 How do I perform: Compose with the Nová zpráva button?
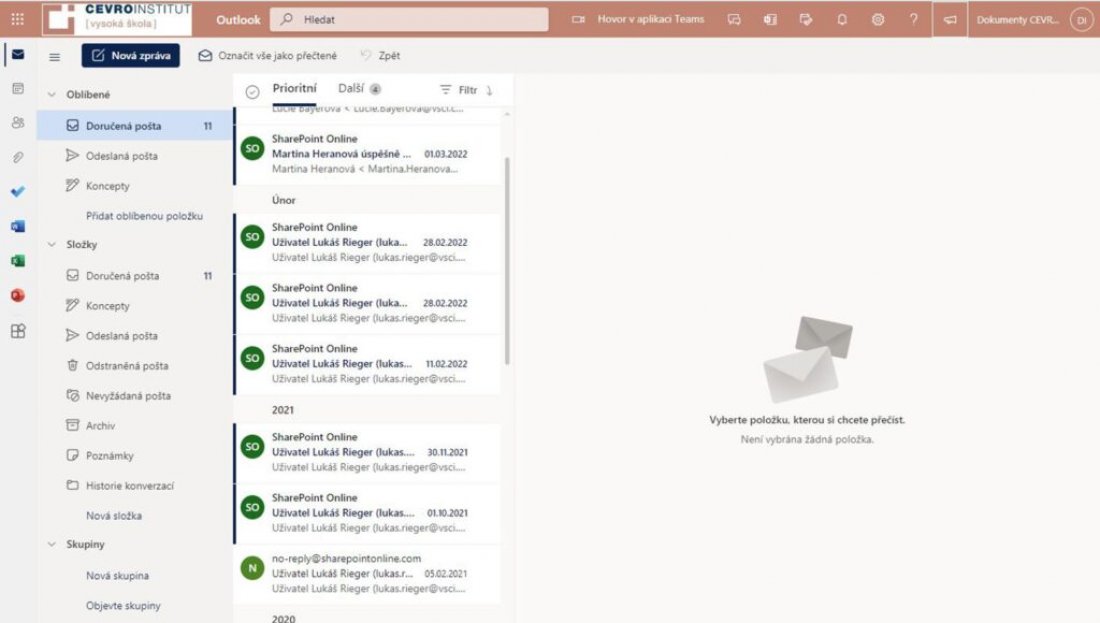(130, 55)
